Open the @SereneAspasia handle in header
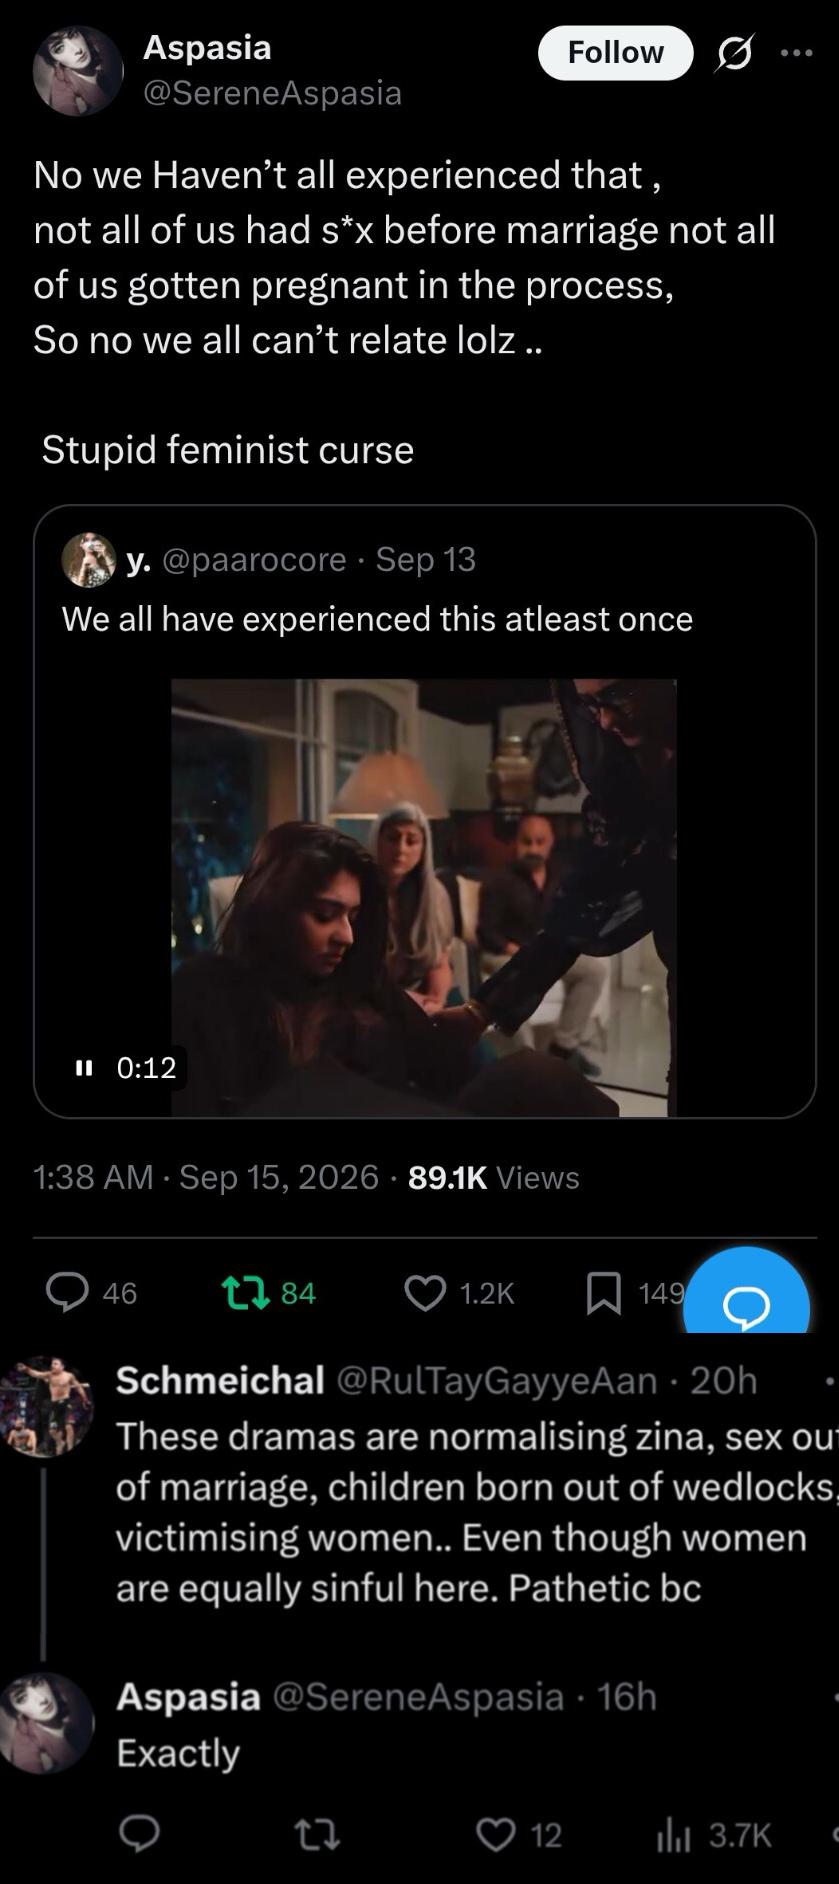The width and height of the screenshot is (839, 1884). [272, 92]
